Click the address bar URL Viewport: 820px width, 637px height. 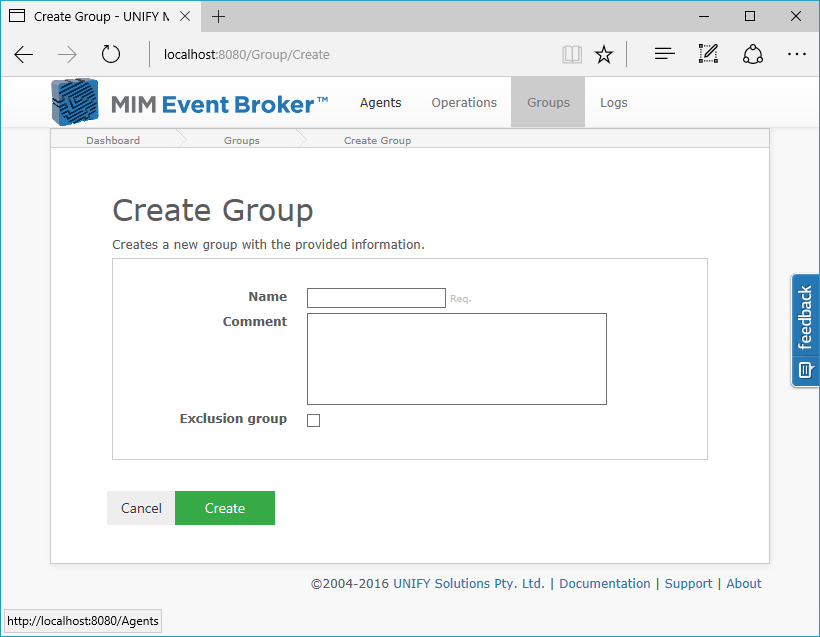point(247,54)
